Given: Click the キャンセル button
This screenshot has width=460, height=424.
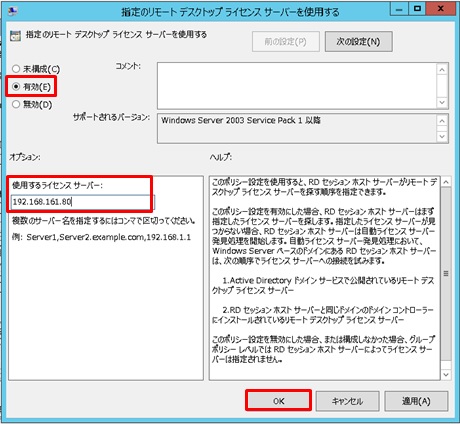Looking at the screenshot, I should (347, 401).
